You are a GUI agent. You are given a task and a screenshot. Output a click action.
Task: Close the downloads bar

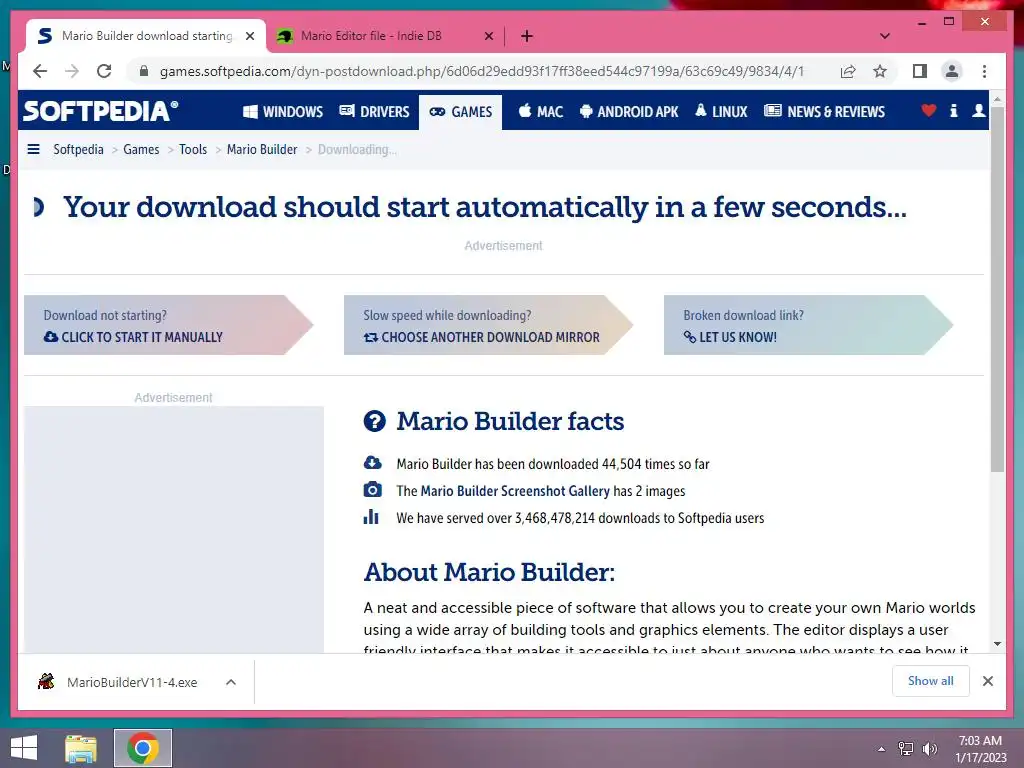987,681
